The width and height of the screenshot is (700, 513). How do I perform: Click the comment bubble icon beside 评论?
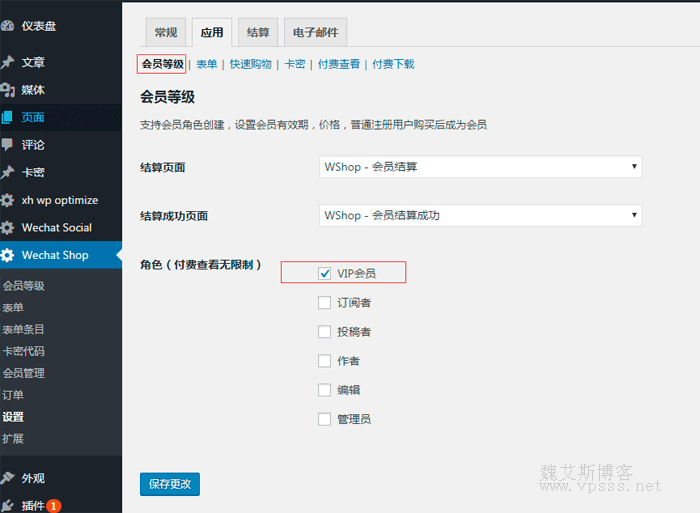point(8,144)
